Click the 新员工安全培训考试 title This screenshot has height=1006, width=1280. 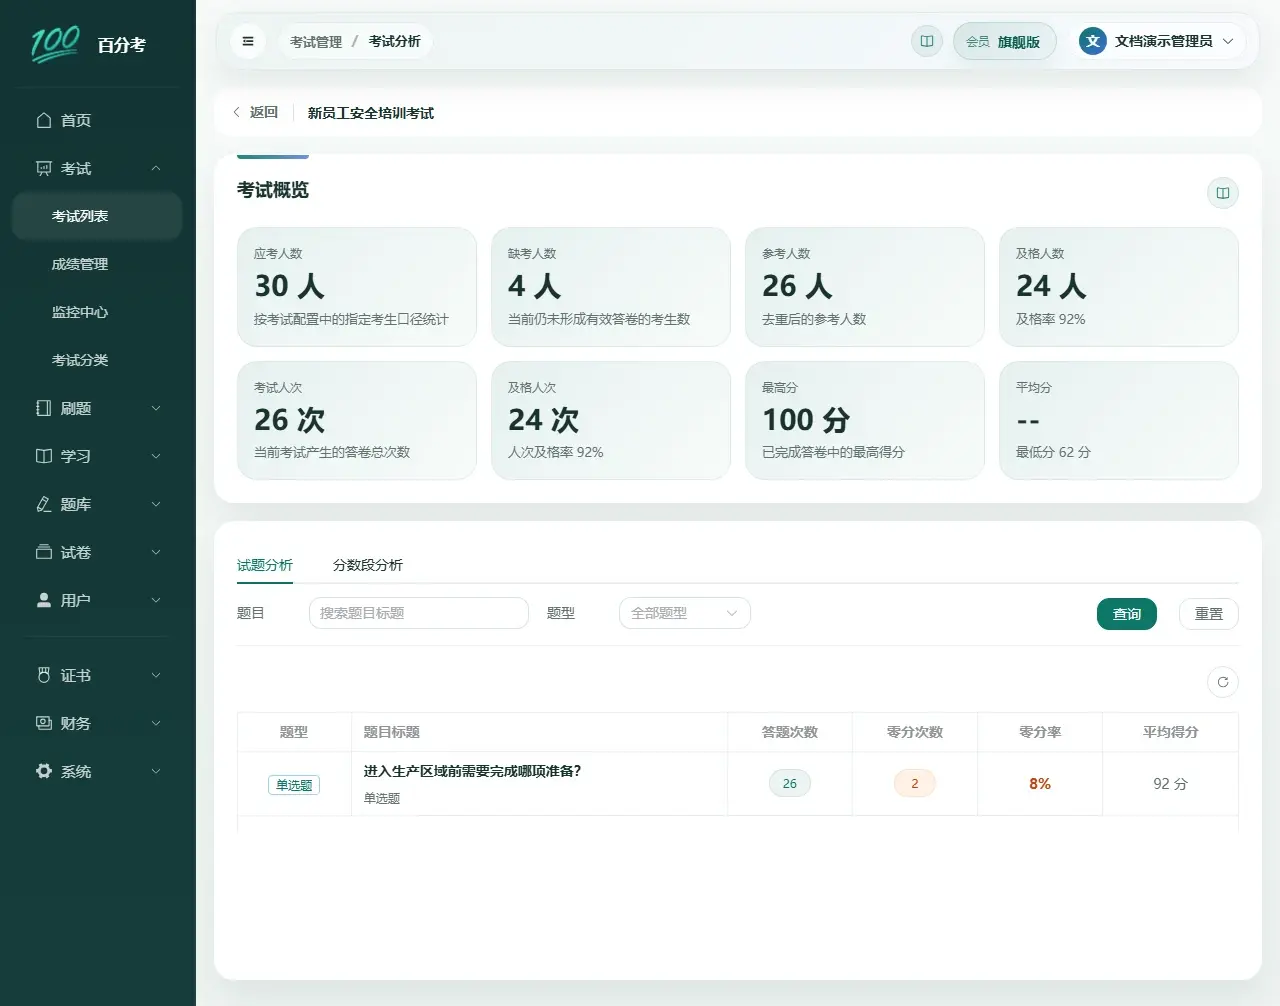pyautogui.click(x=371, y=113)
